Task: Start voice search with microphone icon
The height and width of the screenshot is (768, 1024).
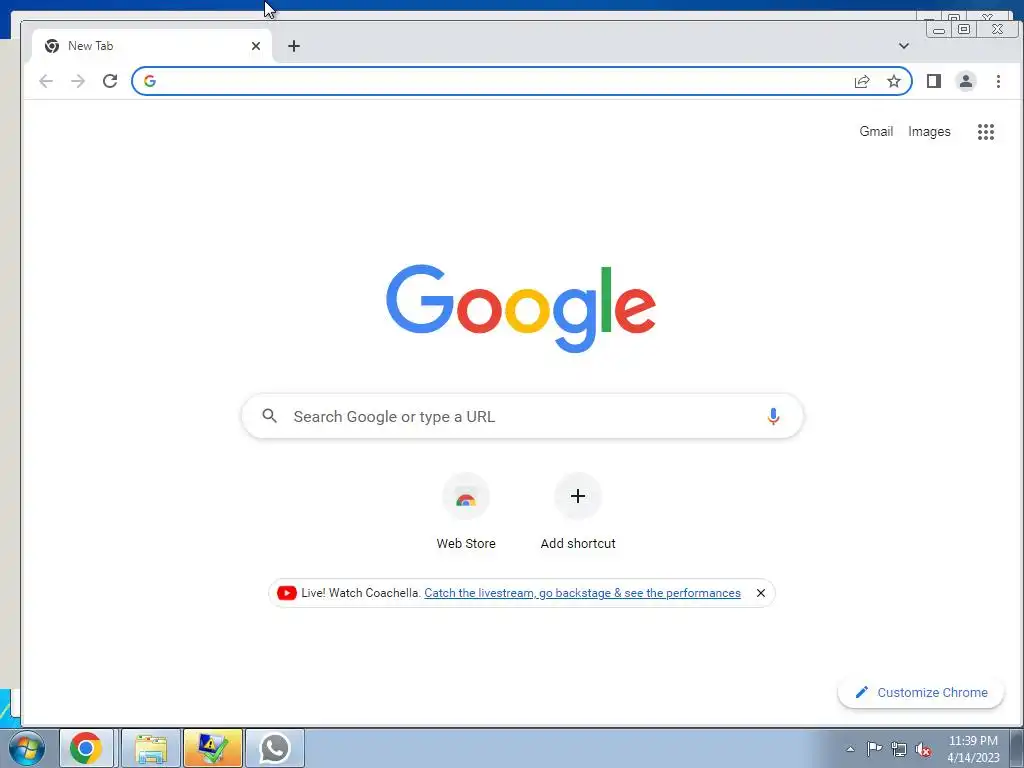Action: click(x=773, y=416)
